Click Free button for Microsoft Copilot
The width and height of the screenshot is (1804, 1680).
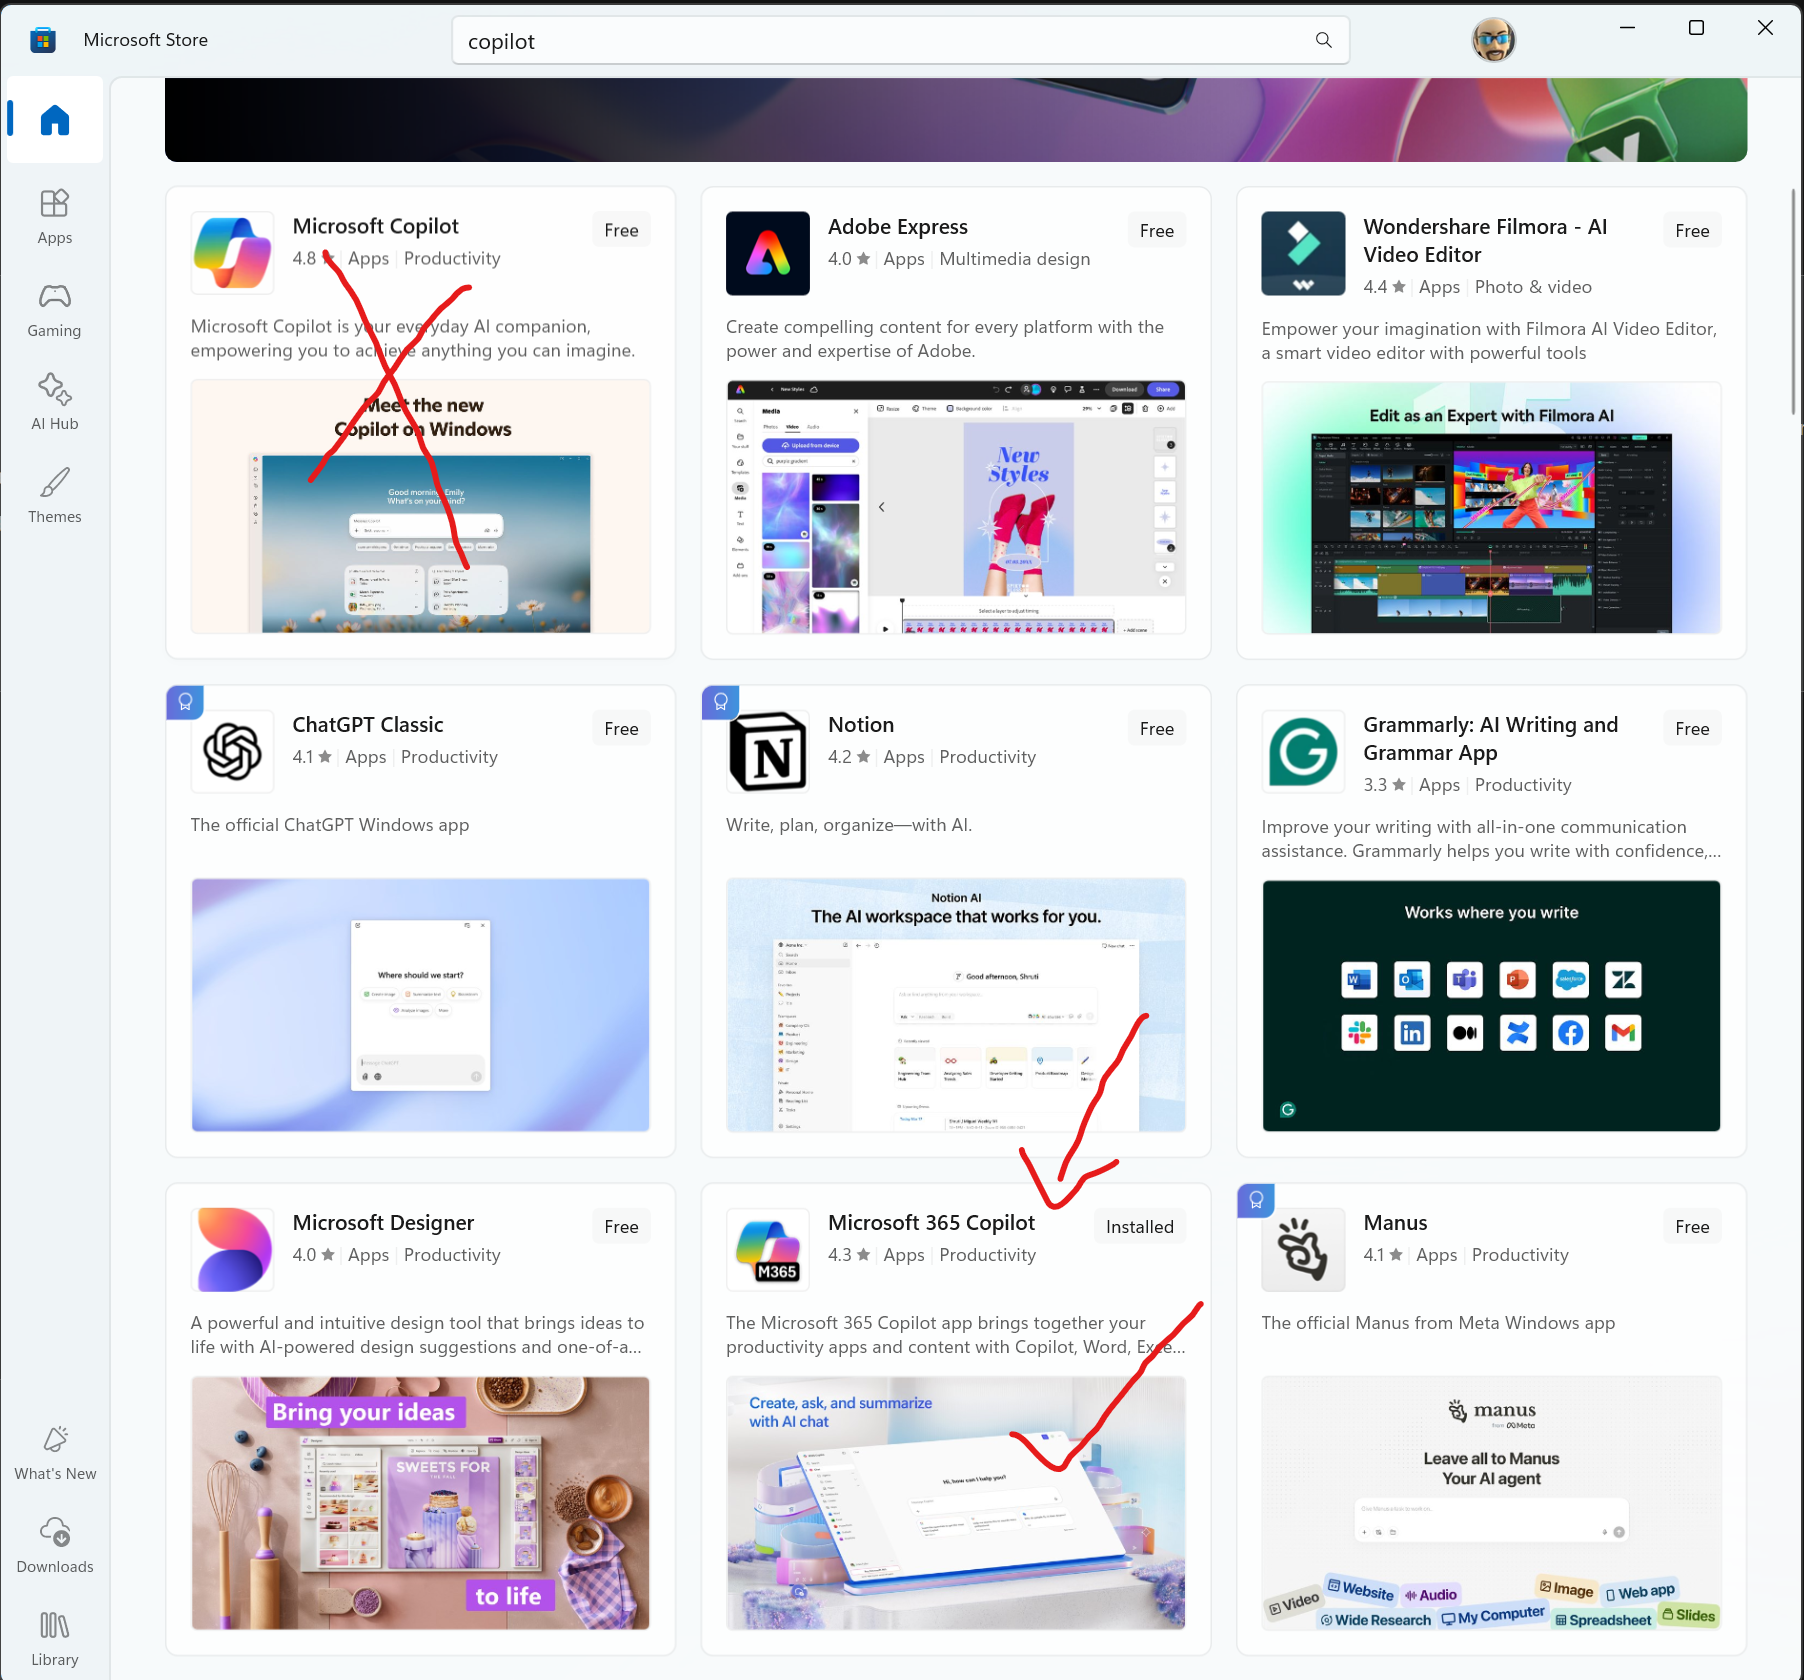click(621, 230)
